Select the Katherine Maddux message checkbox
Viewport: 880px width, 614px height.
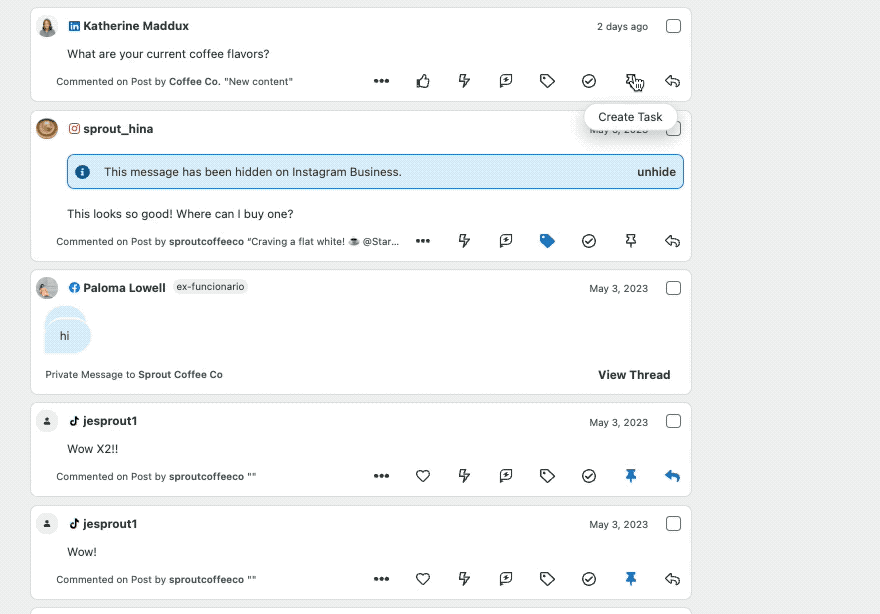point(673,26)
